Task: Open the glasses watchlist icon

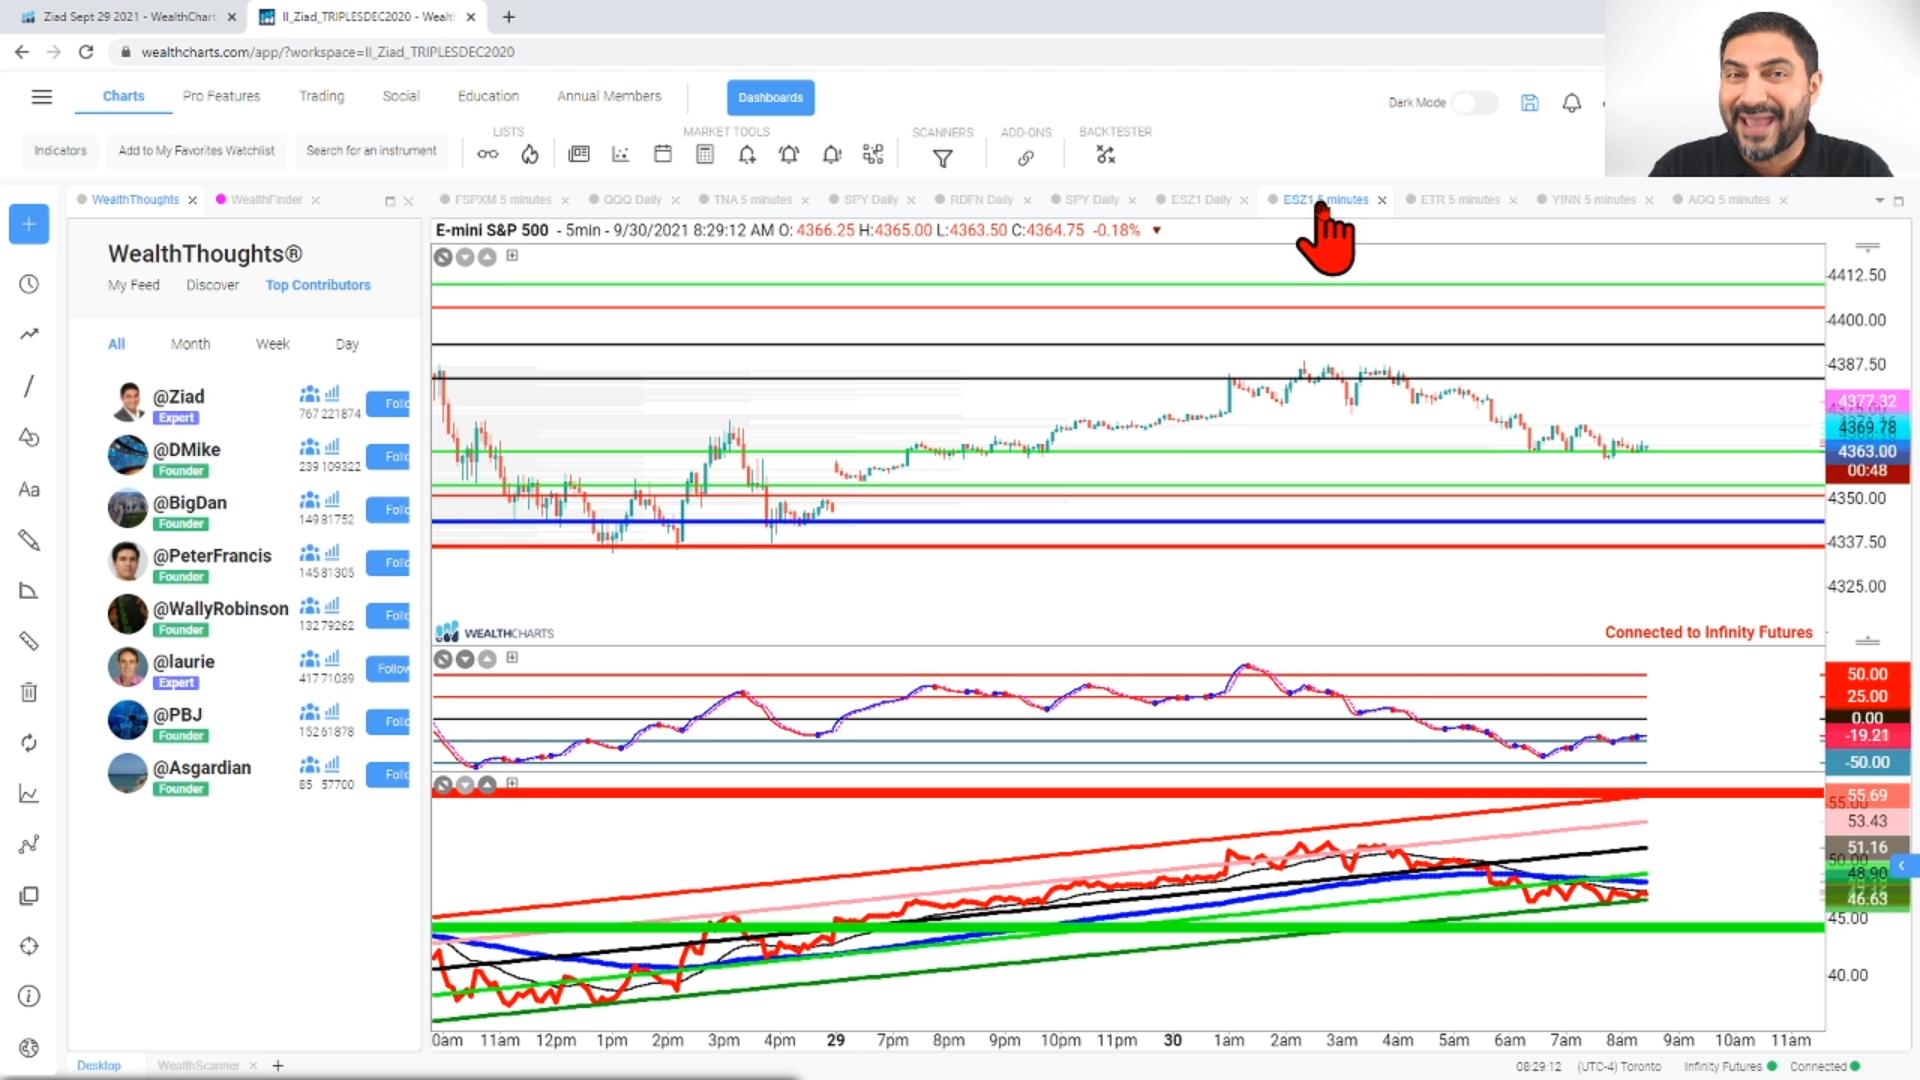Action: [487, 154]
